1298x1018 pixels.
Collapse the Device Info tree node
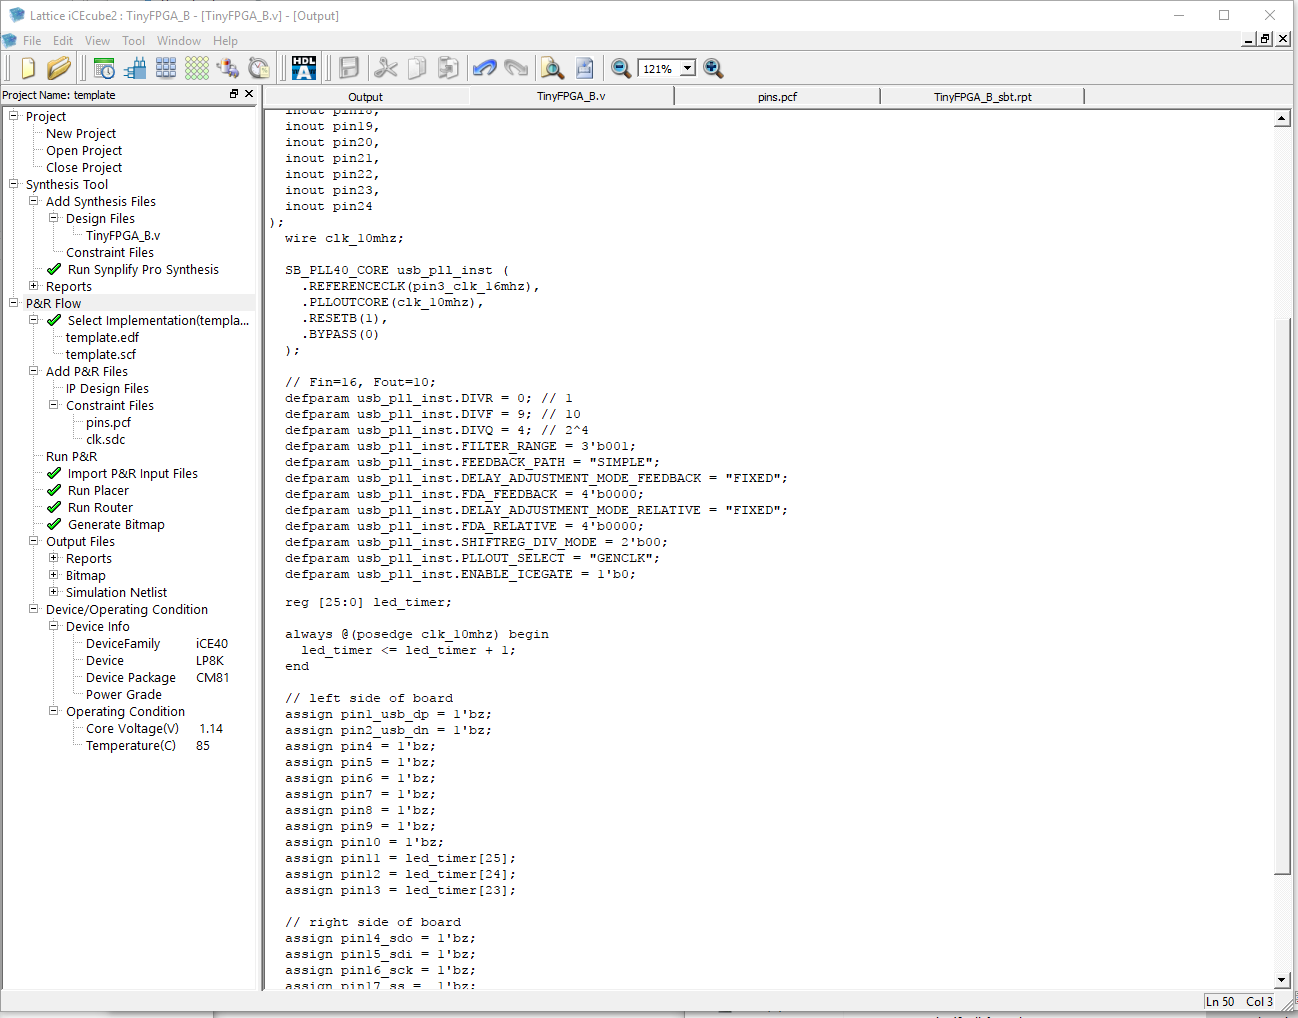coord(54,626)
